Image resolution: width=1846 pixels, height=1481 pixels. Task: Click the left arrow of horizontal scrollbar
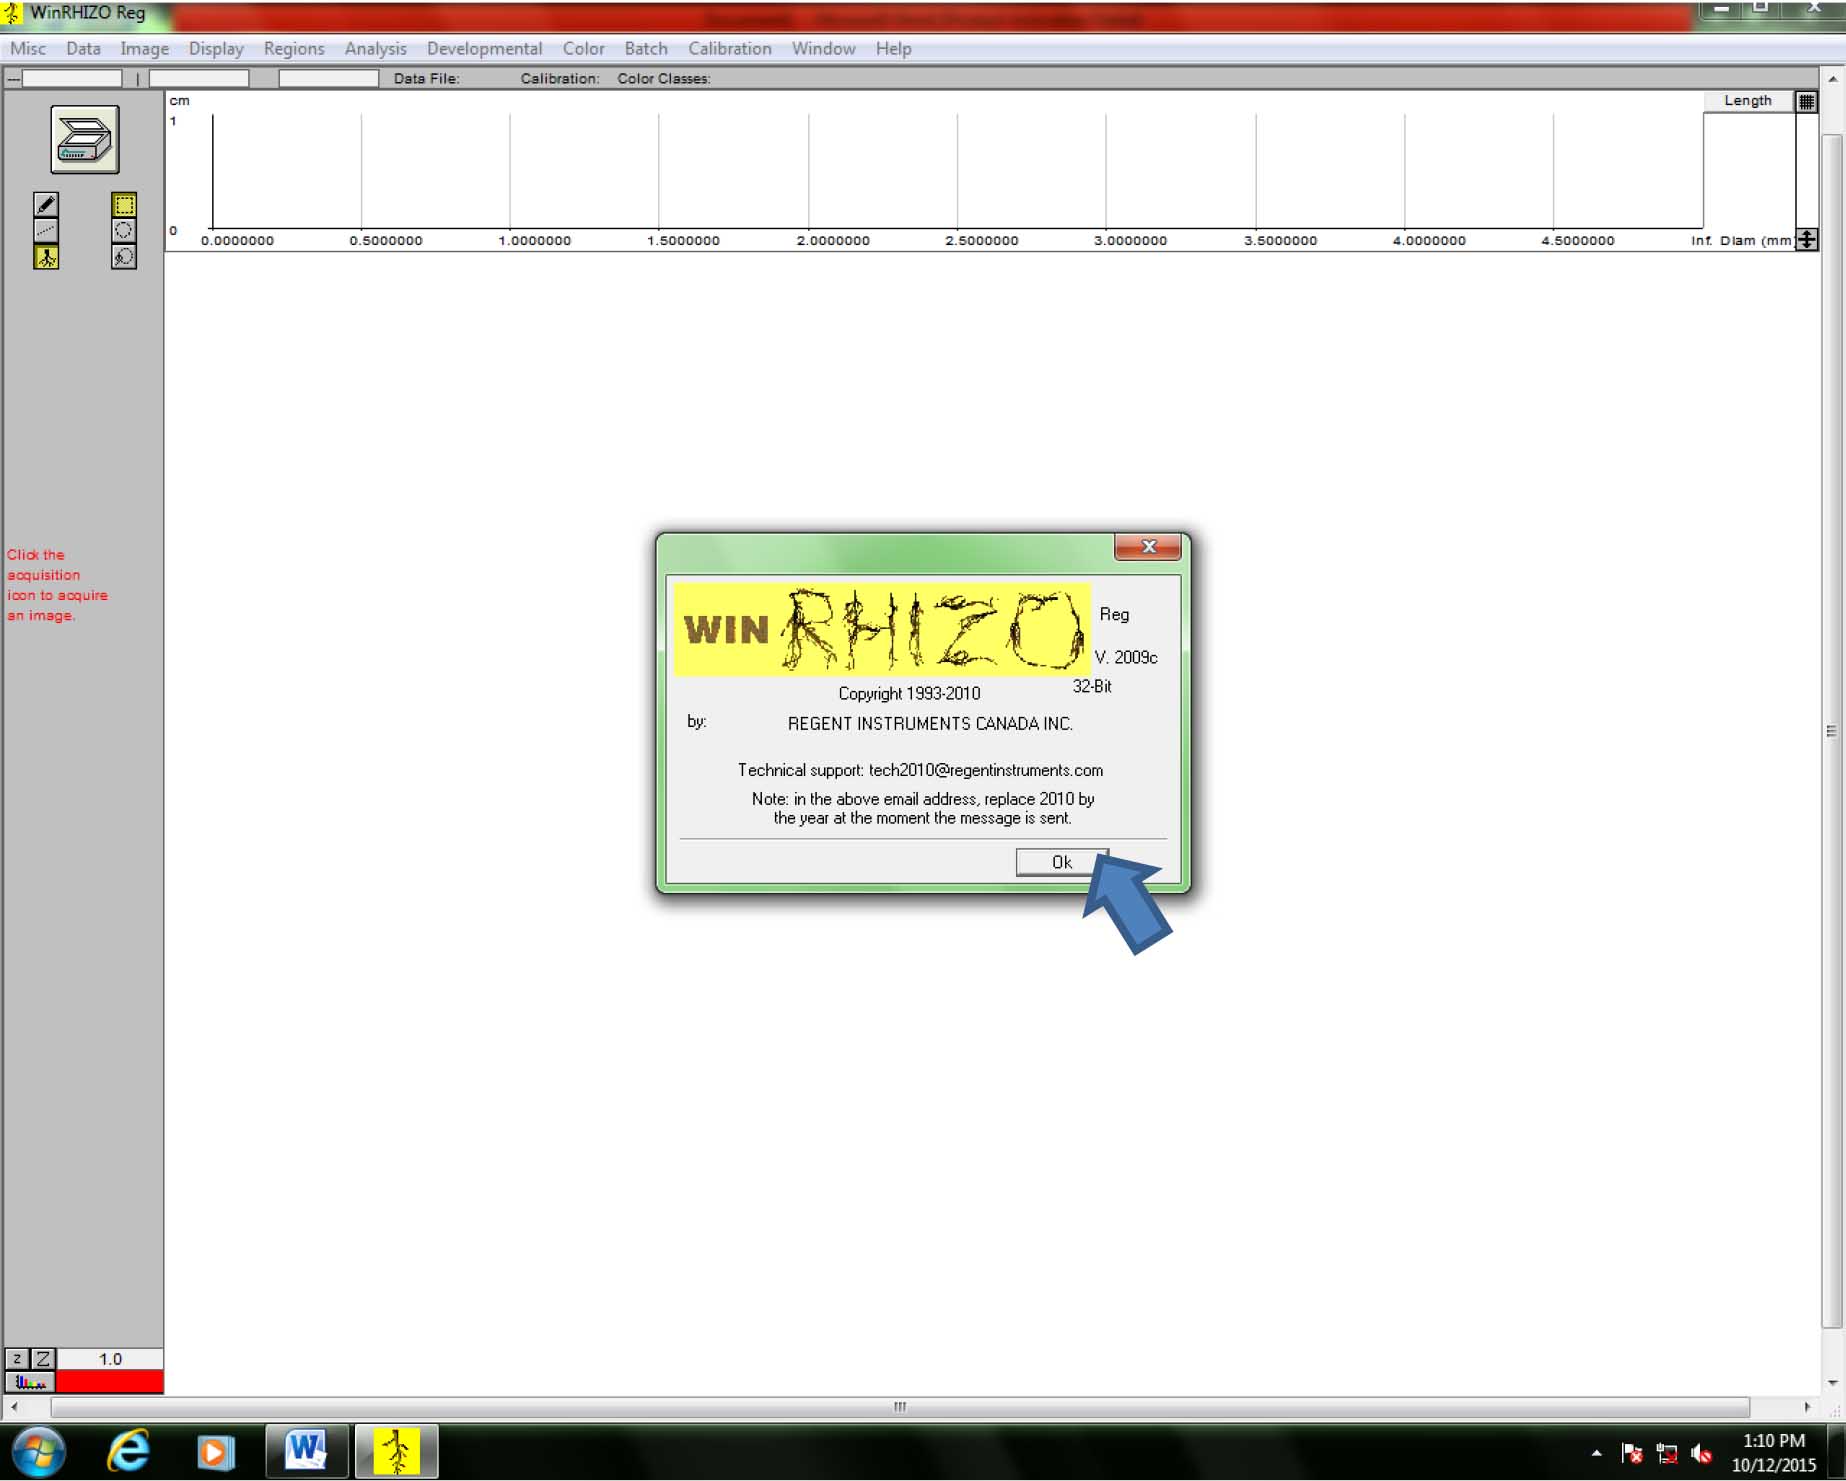point(13,1407)
